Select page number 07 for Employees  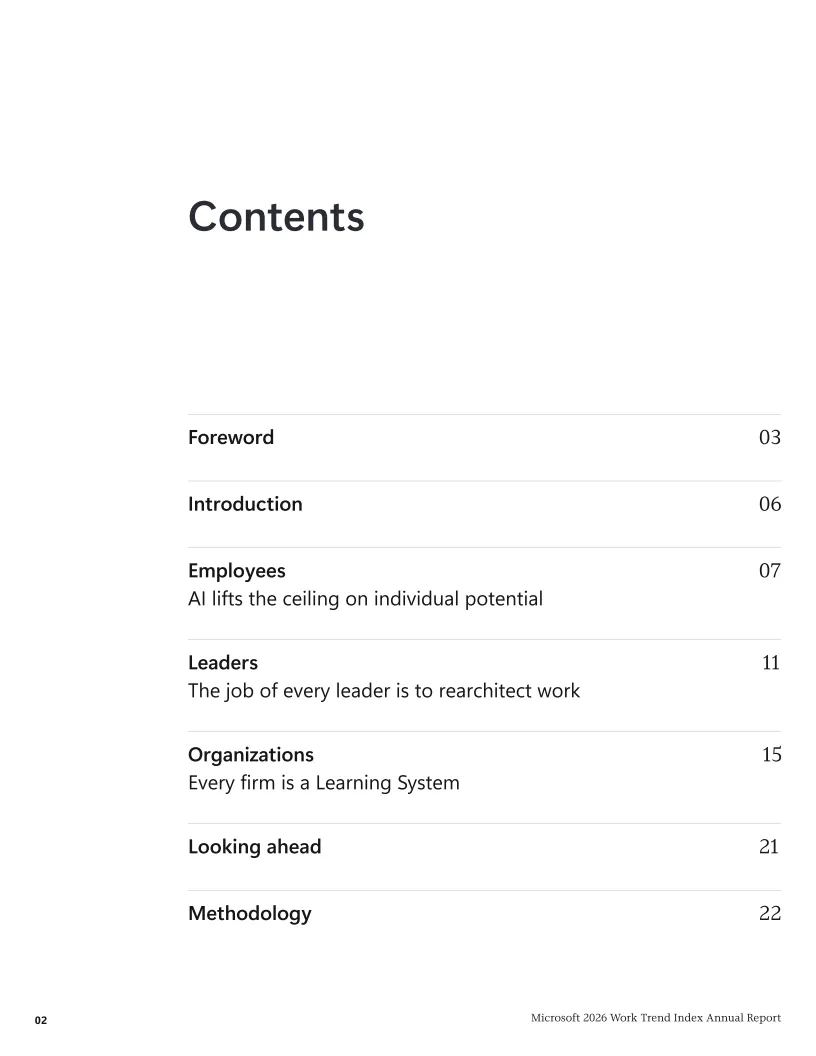click(x=770, y=570)
